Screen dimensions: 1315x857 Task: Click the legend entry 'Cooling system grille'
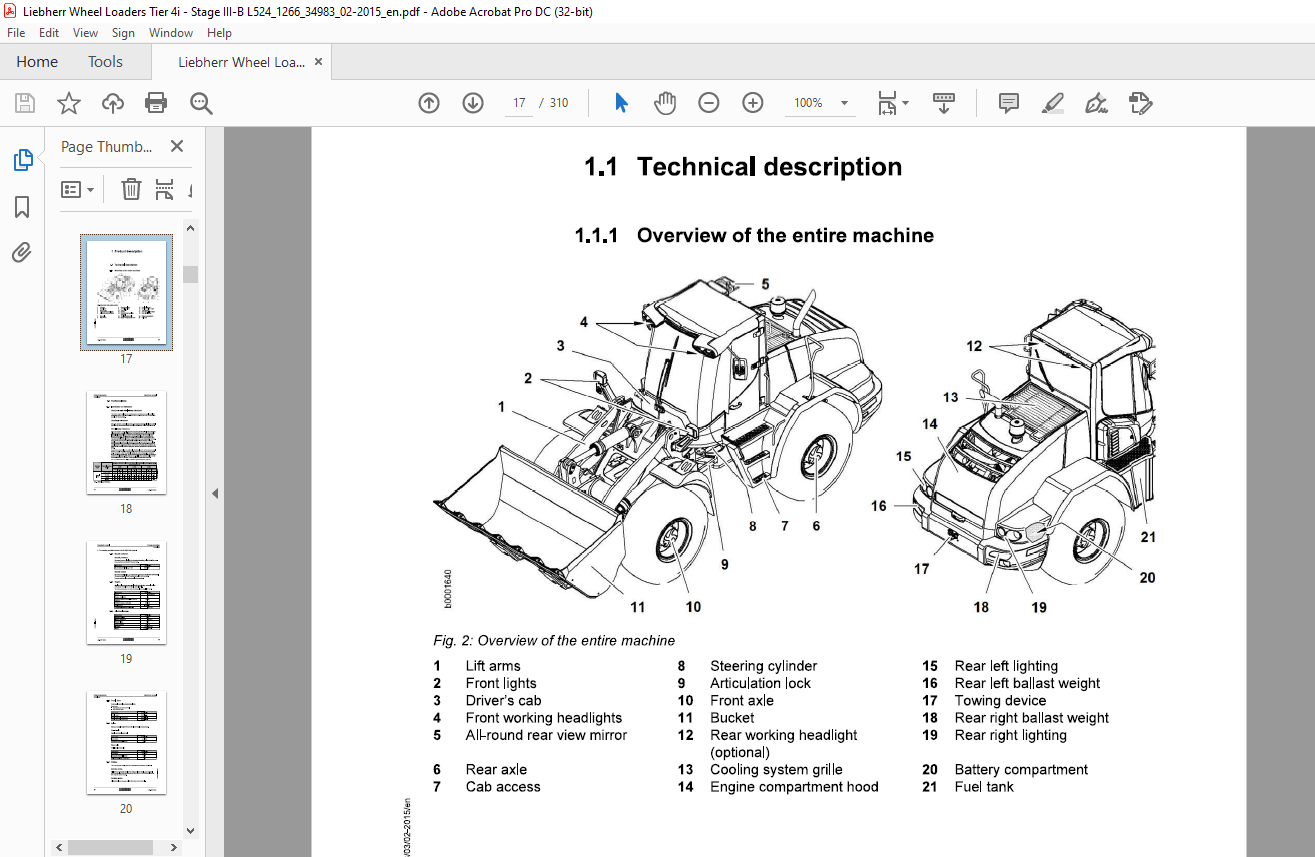click(776, 770)
